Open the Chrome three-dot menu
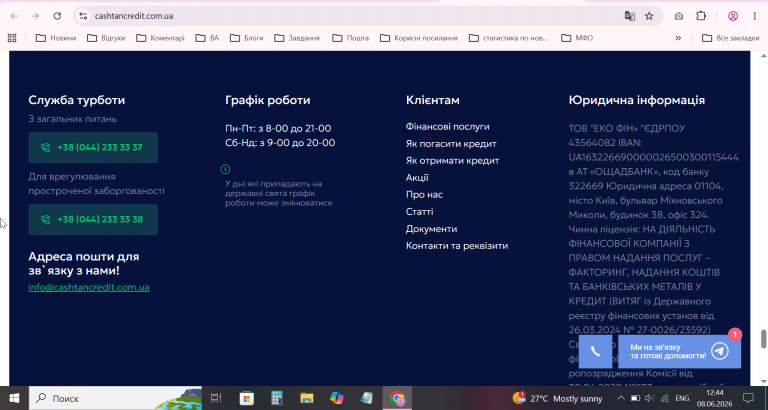Screen dimensions: 768x410 click(x=755, y=16)
